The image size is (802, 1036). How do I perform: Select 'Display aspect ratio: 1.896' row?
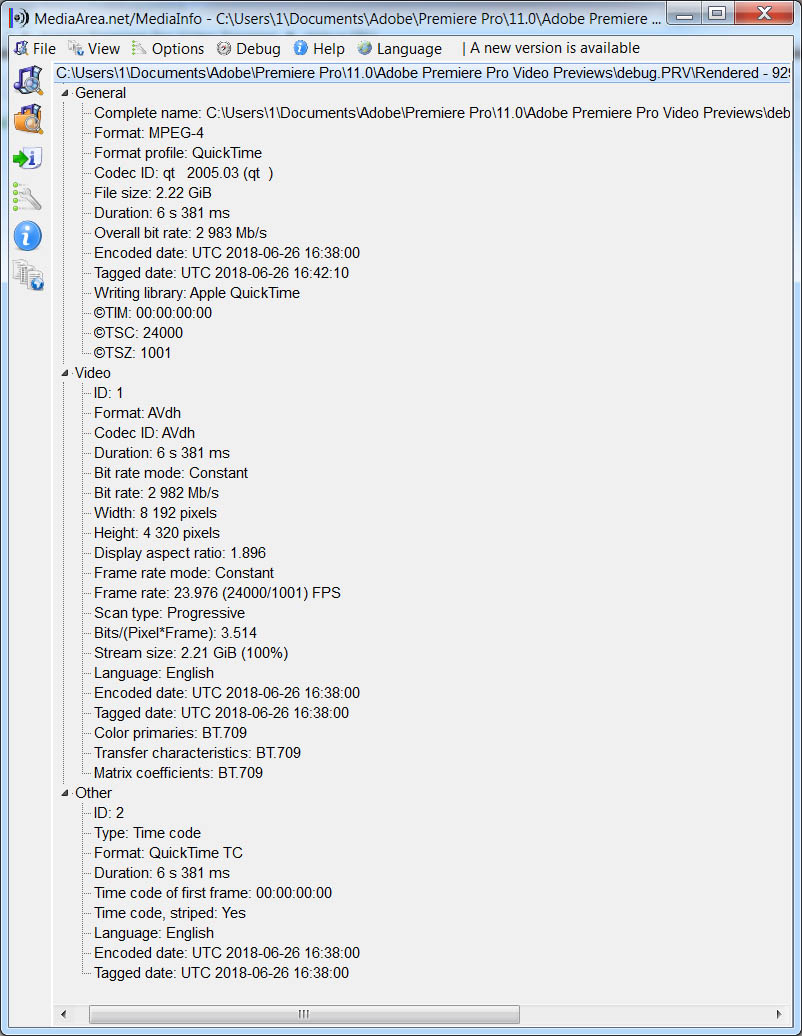point(180,553)
